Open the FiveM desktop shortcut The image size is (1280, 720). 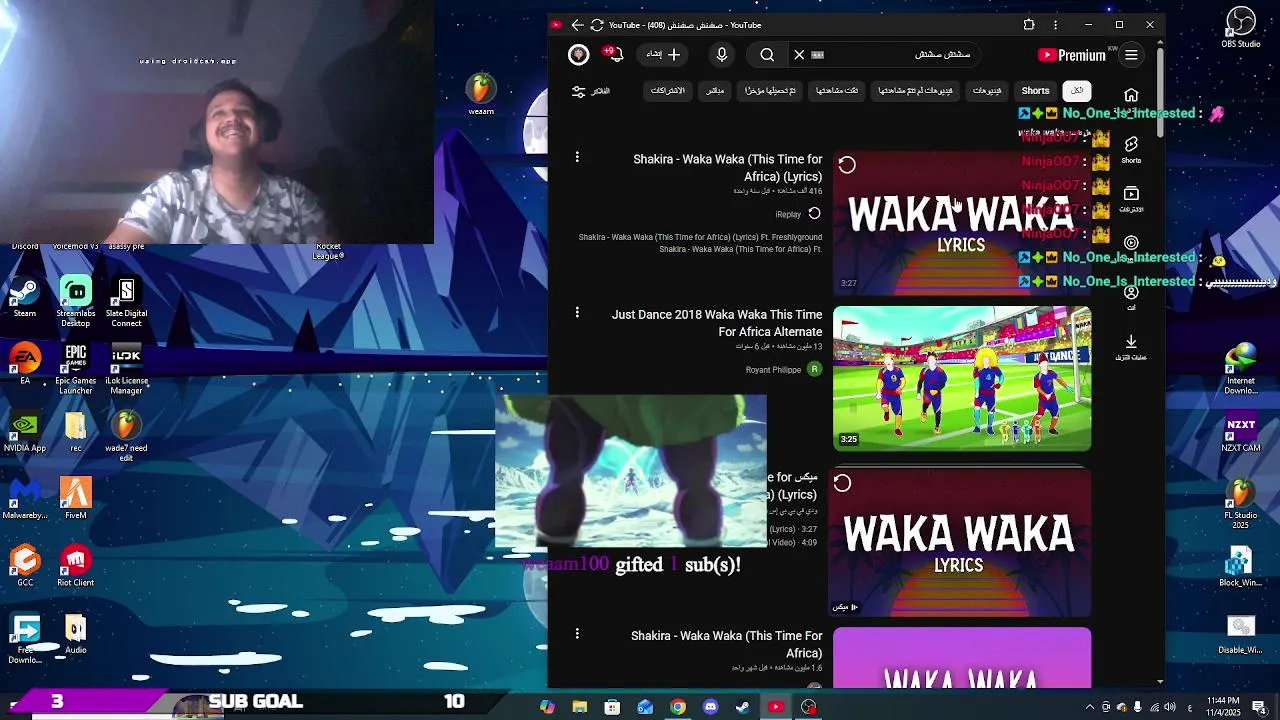point(75,499)
